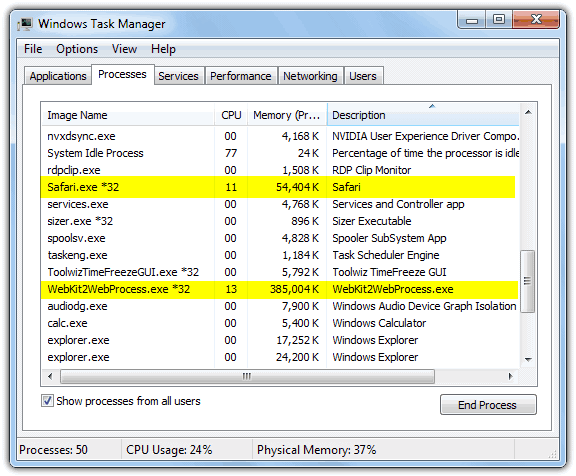The image size is (576, 476).
Task: Click the horizontal scrollbar right arrow
Action: point(510,376)
